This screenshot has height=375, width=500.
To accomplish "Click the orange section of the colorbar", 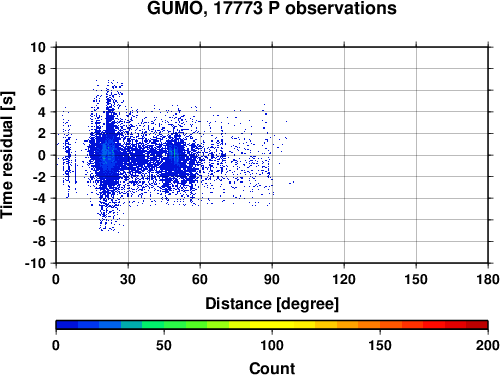I will [x=358, y=325].
